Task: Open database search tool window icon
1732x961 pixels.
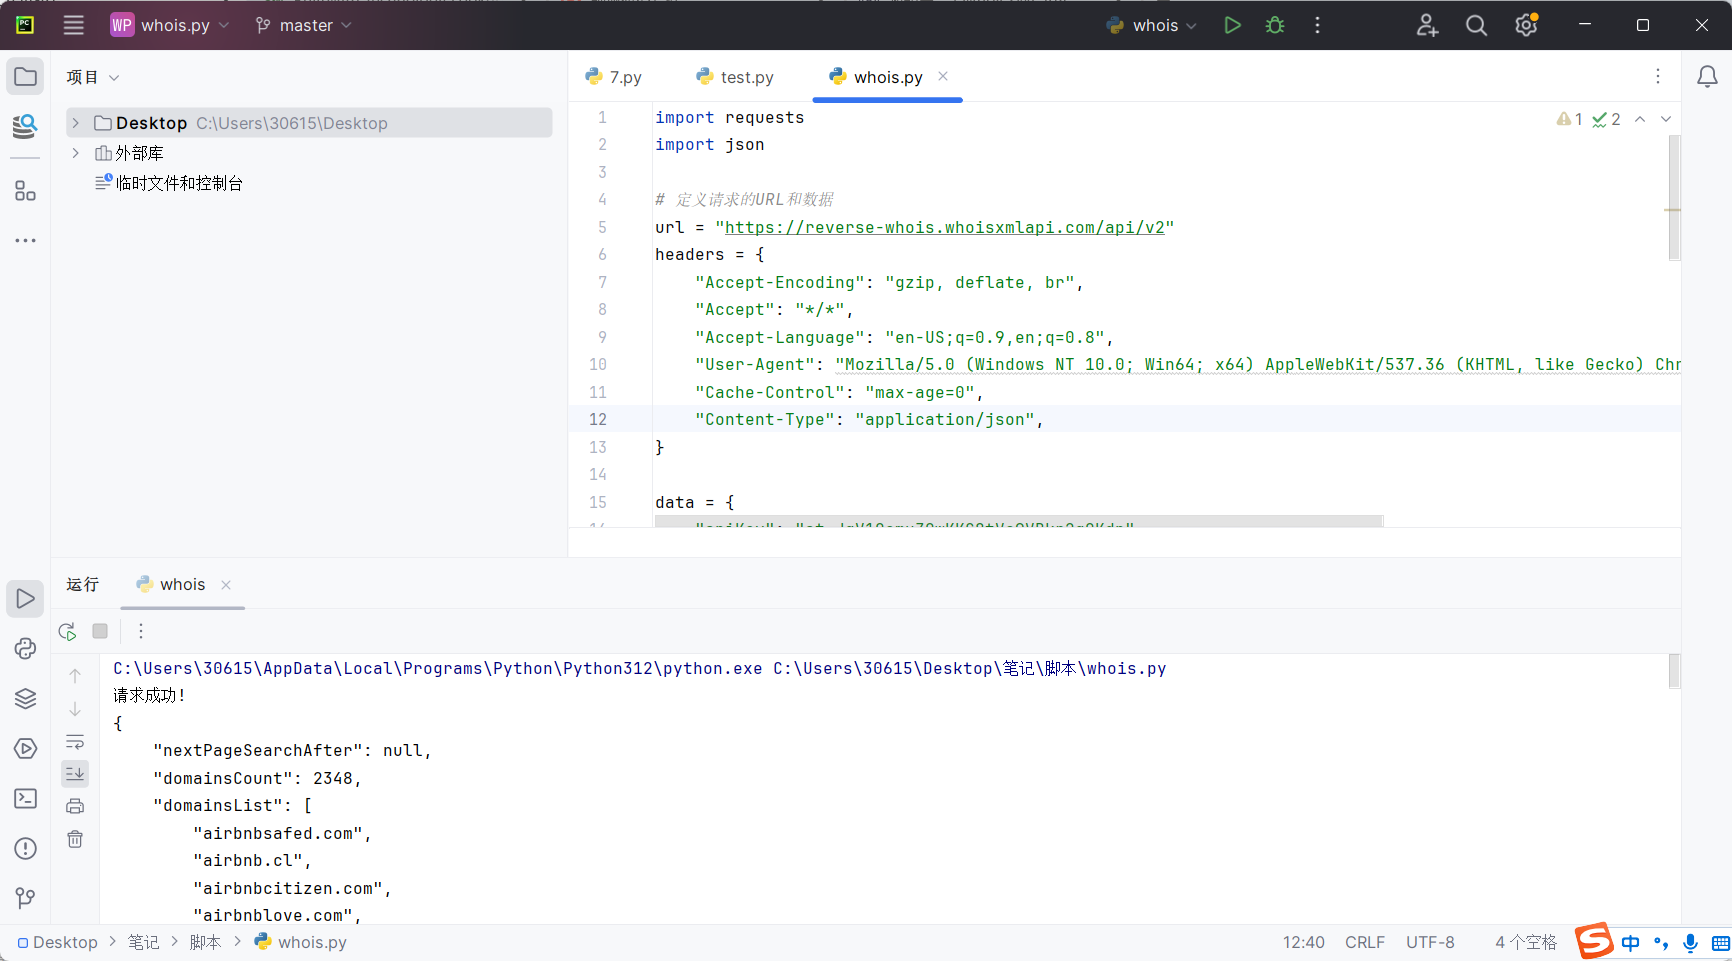Action: pos(25,126)
